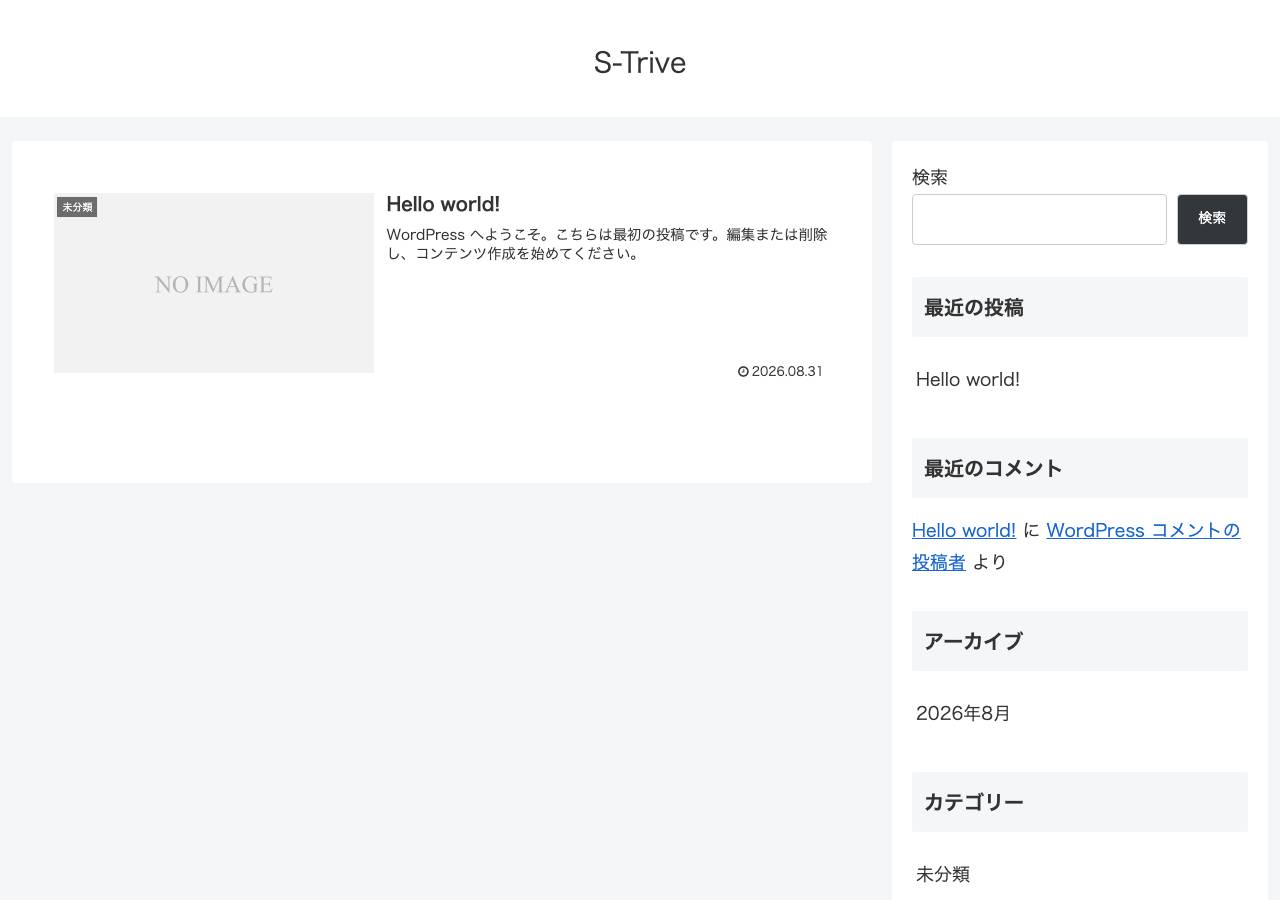Click the clock icon beside post date
Image resolution: width=1280 pixels, height=900 pixels.
[743, 372]
